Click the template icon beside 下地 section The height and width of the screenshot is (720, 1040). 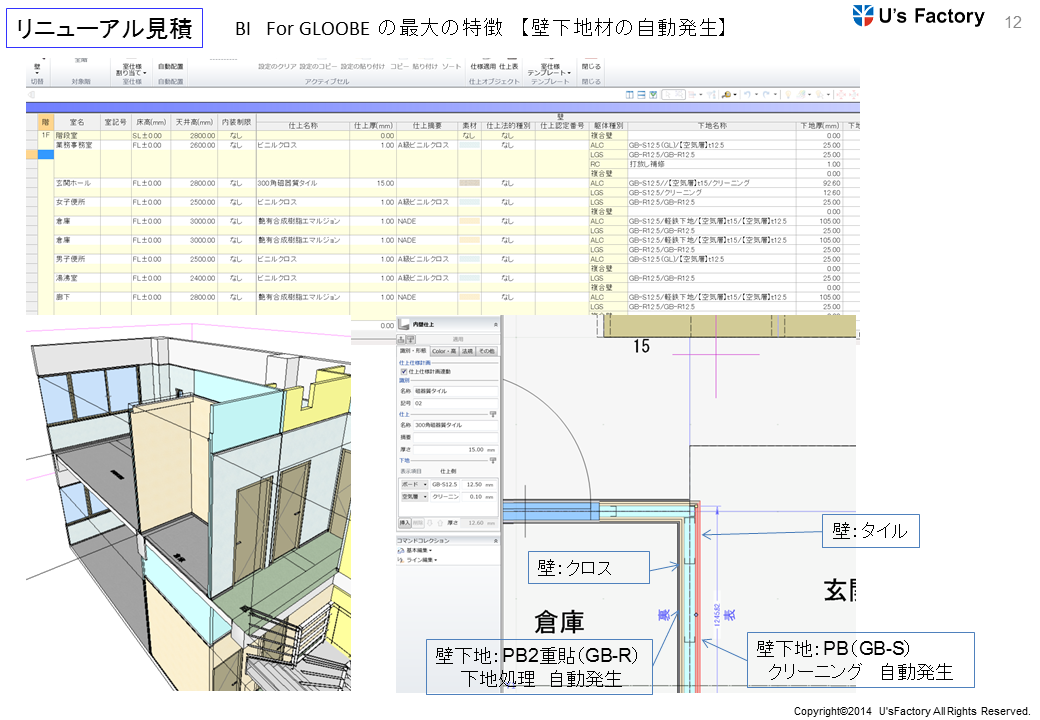(x=492, y=459)
